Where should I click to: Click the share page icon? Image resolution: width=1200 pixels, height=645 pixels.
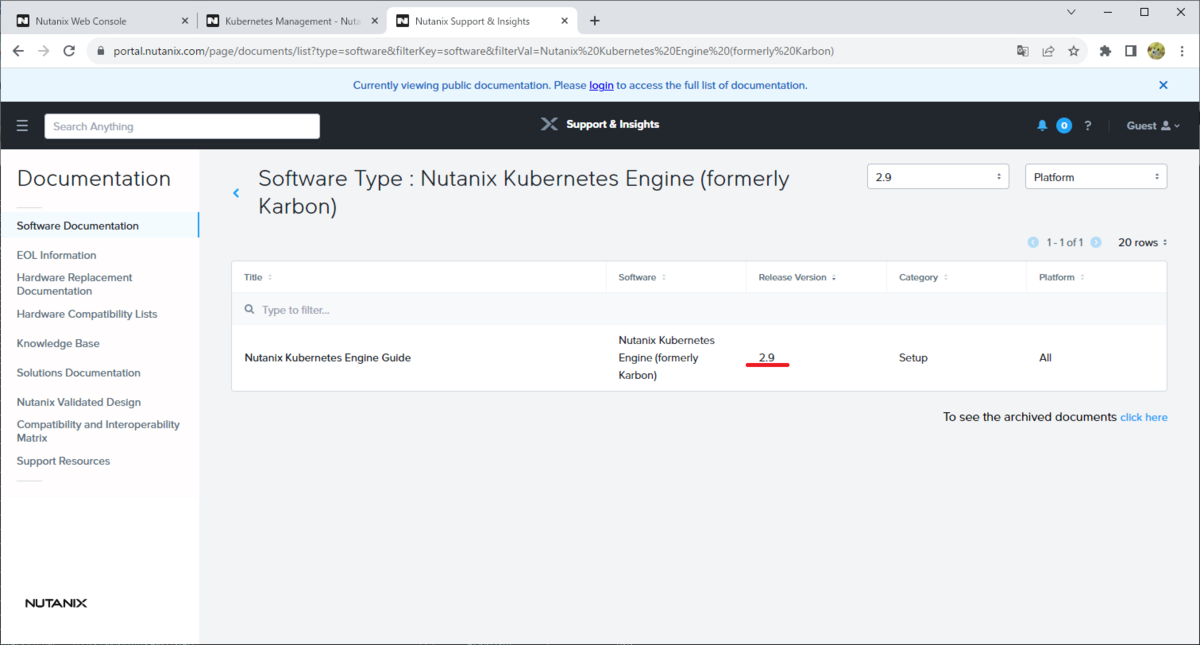click(x=1048, y=51)
